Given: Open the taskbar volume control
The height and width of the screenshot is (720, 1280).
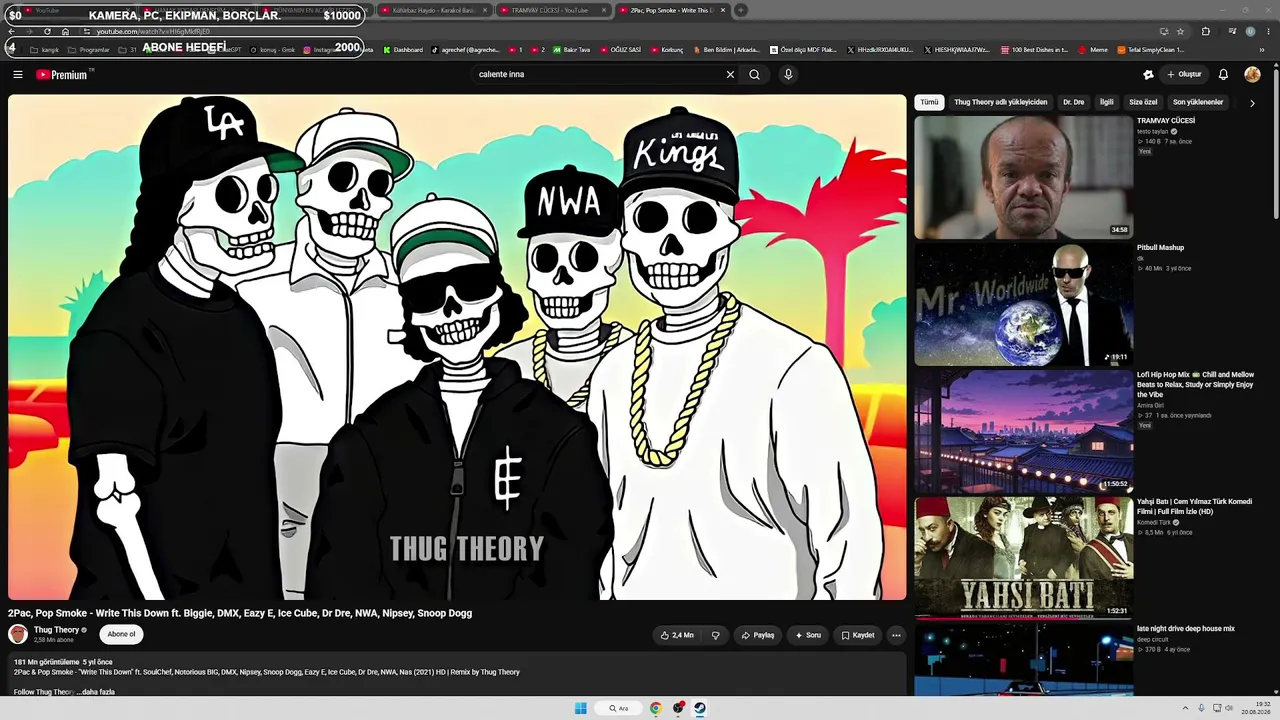Looking at the screenshot, I should pyautogui.click(x=1229, y=708).
